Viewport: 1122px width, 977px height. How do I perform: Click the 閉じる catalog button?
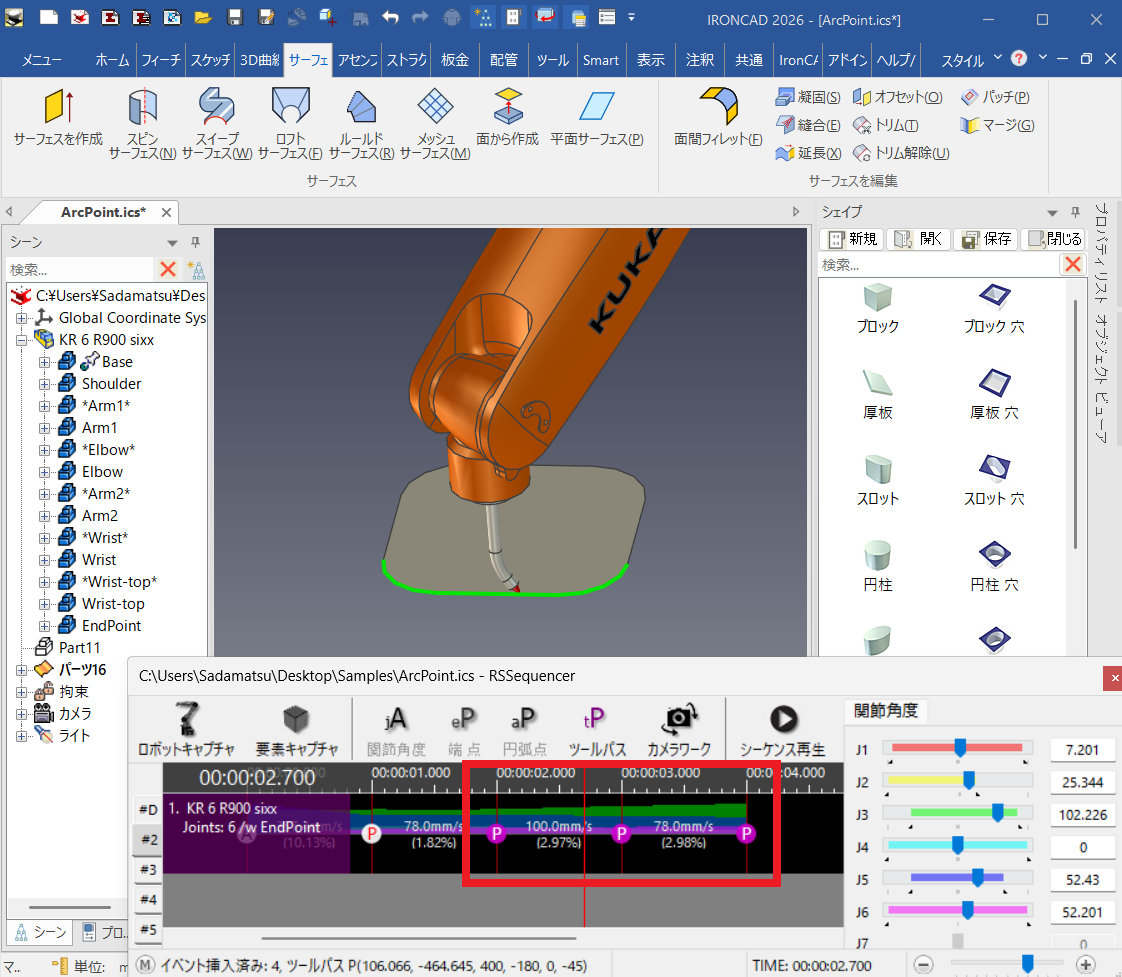tap(1054, 239)
